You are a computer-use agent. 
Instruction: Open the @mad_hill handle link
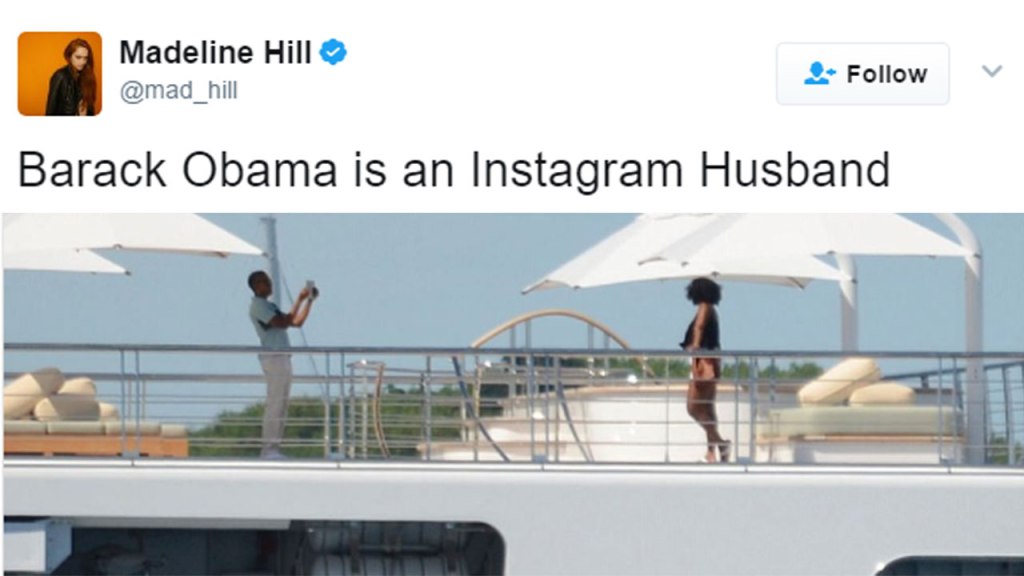(178, 92)
